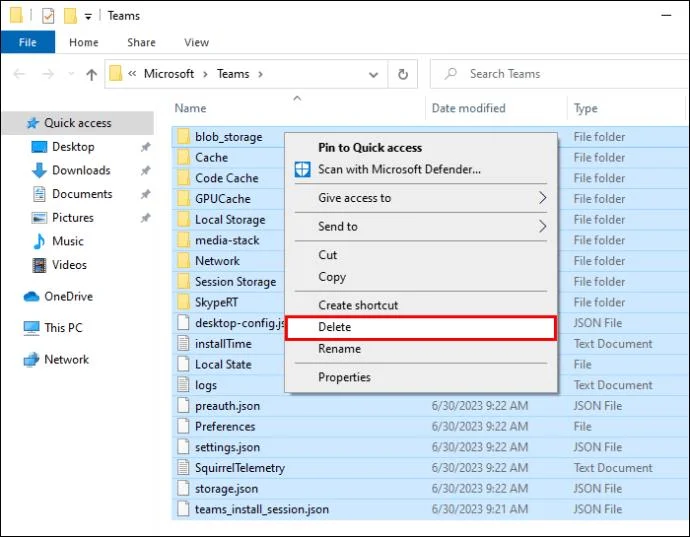Click the GPUCache folder icon
Viewport: 690px width, 537px height.
coord(184,199)
